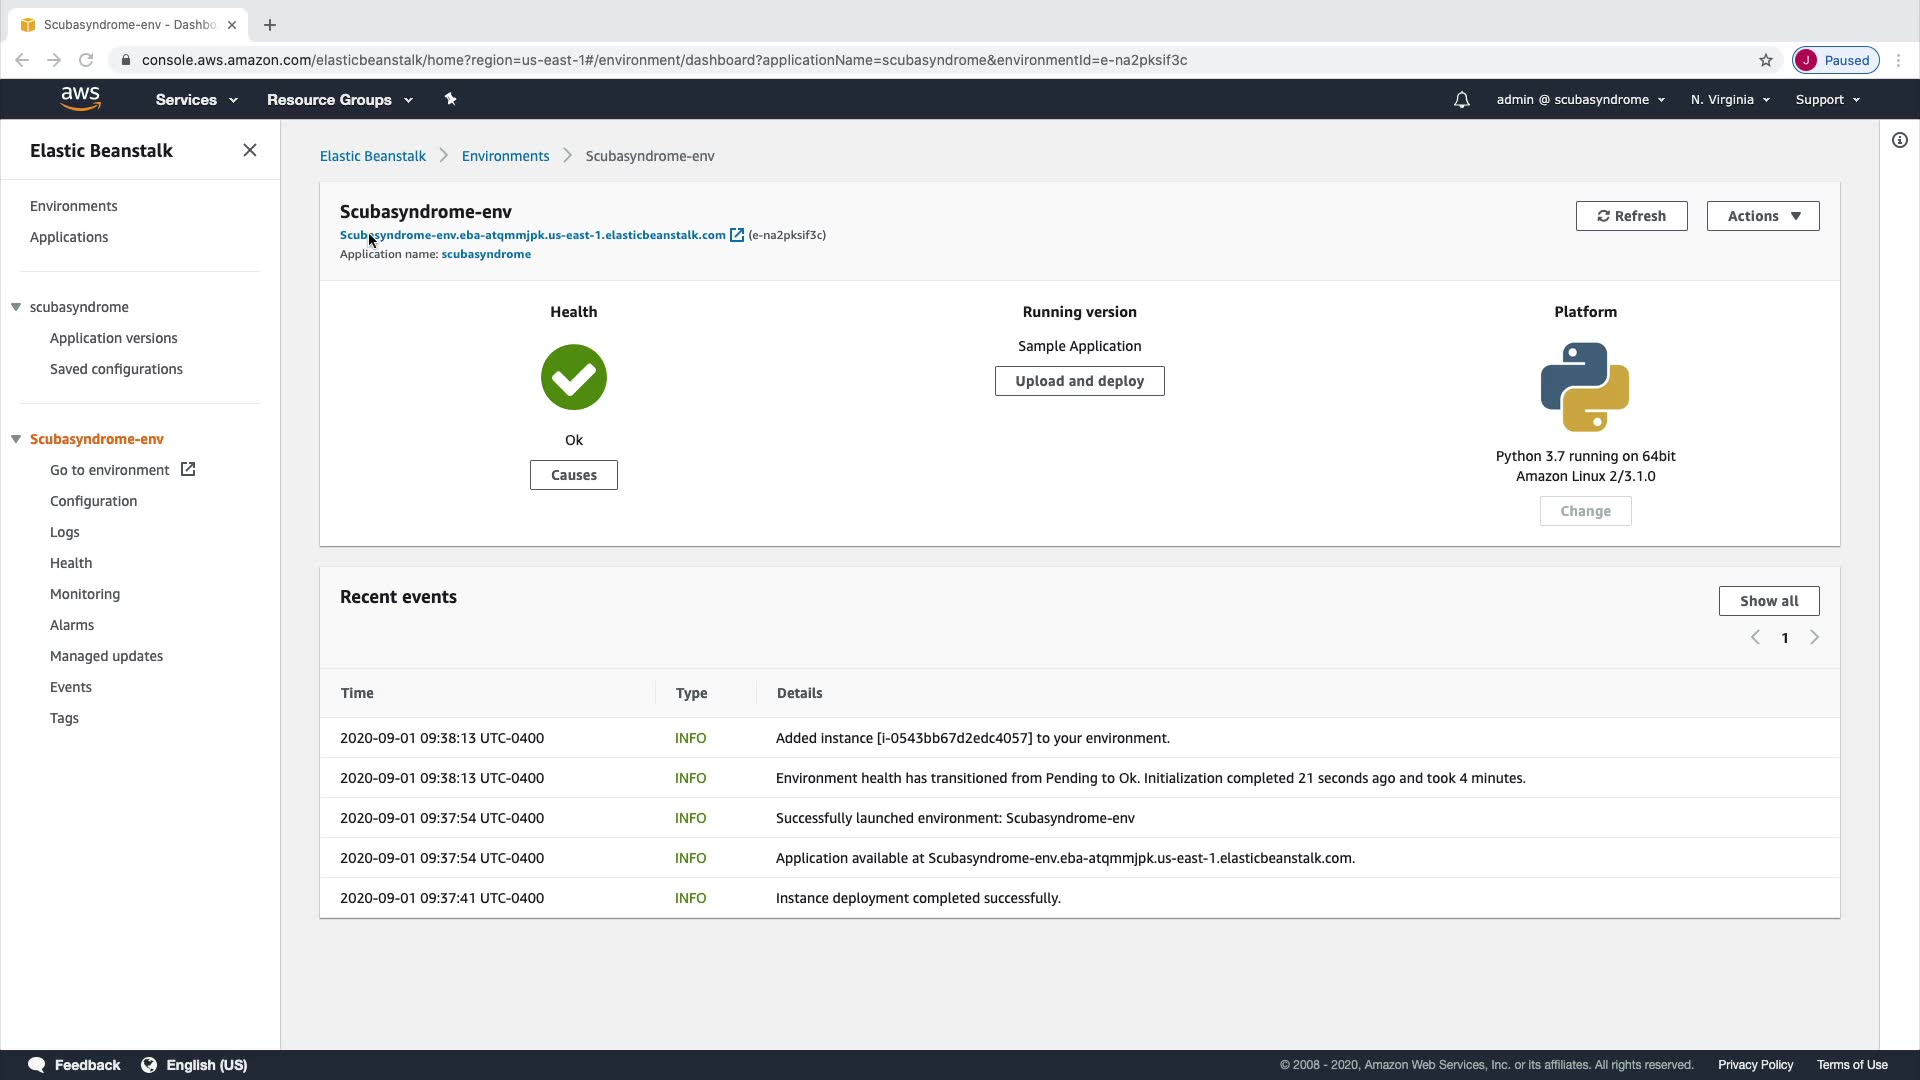The image size is (1920, 1080).
Task: Collapse the Scubasyndrome-env sidebar section
Action: (x=16, y=439)
